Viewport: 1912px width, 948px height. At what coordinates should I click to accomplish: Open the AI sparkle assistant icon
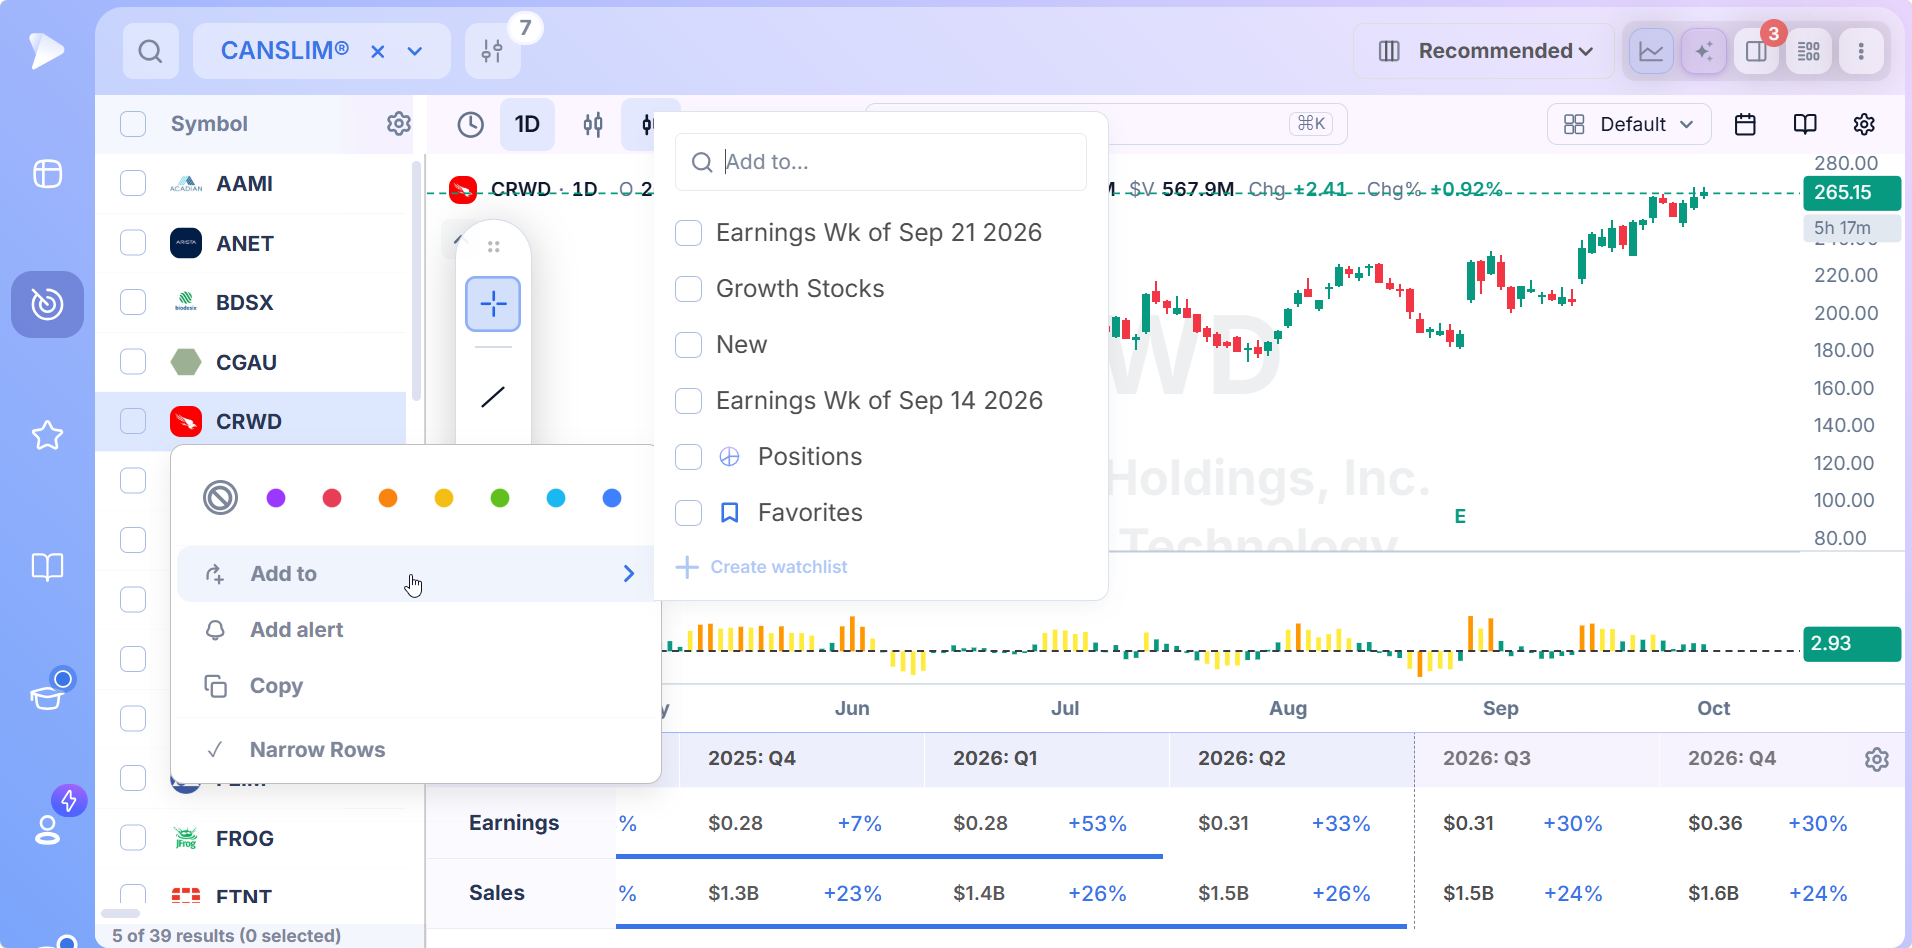(x=1704, y=51)
